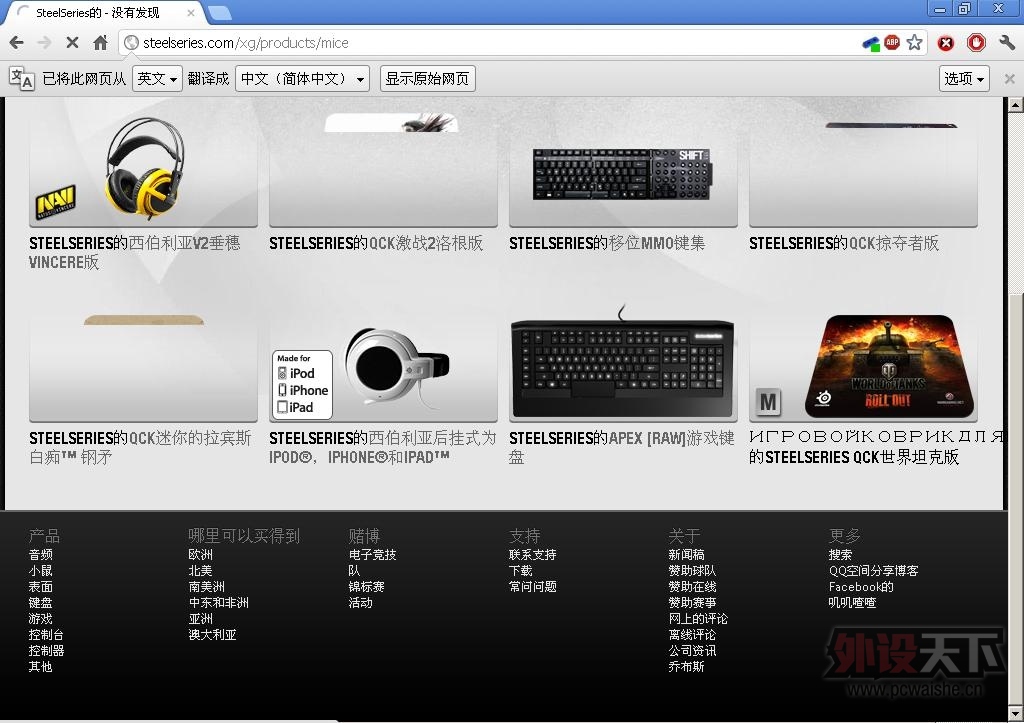Click the footer 常问问题 link

tap(532, 586)
